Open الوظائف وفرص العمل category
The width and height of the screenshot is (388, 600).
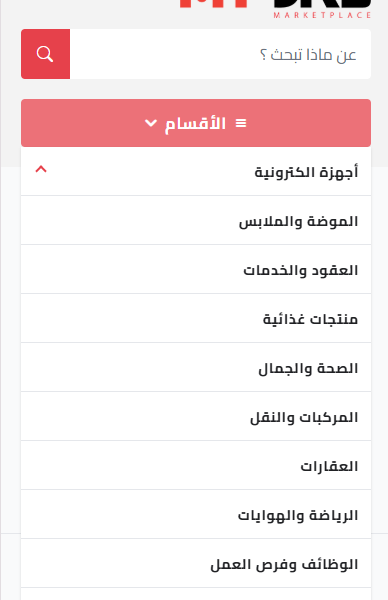[196, 563]
